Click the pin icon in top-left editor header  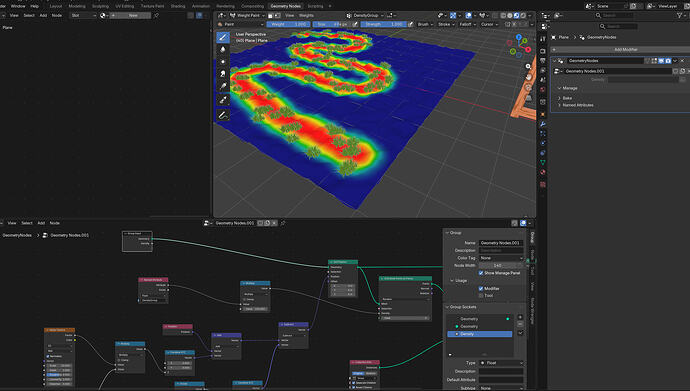(156, 15)
